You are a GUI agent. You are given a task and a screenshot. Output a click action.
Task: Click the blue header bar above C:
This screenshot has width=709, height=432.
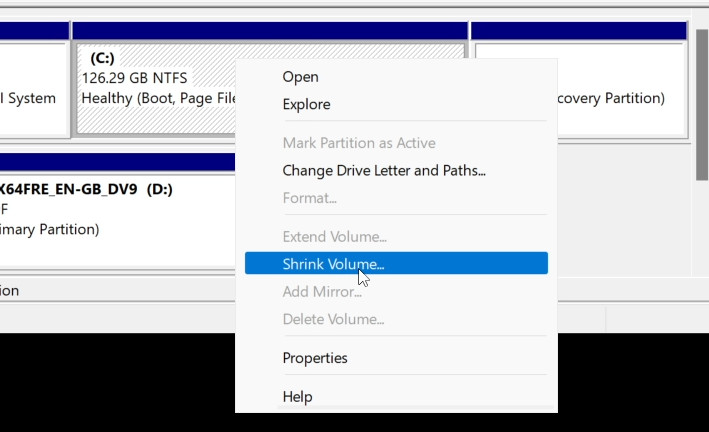(x=270, y=31)
